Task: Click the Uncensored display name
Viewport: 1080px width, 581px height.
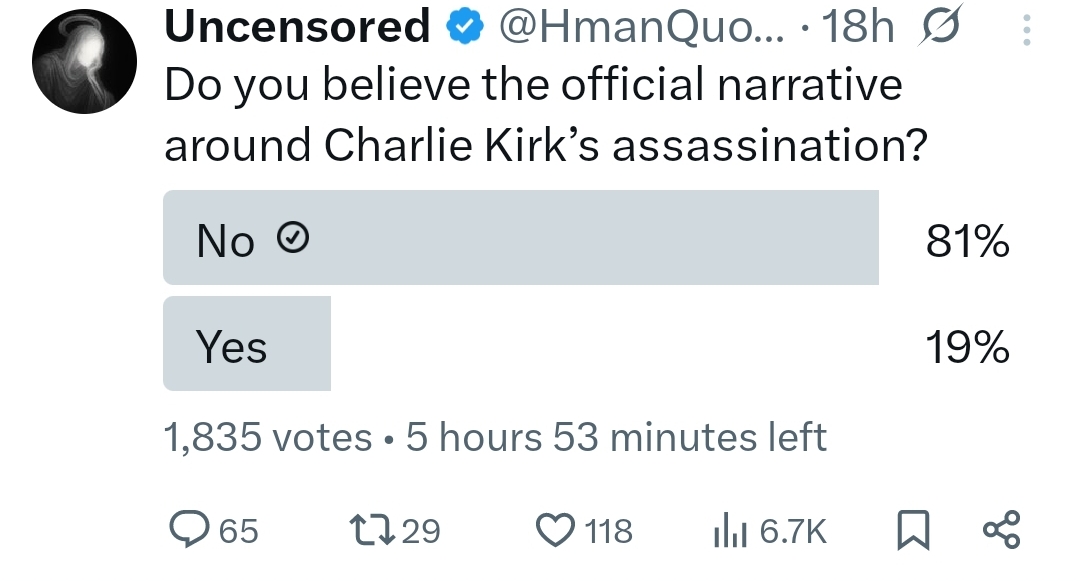Action: pos(297,27)
